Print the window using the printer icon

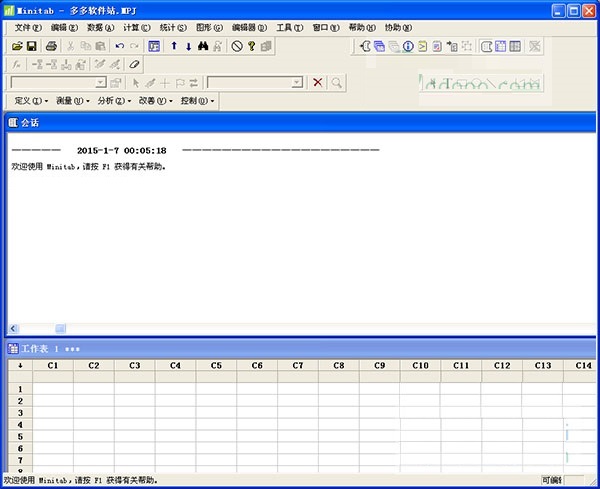[x=51, y=46]
